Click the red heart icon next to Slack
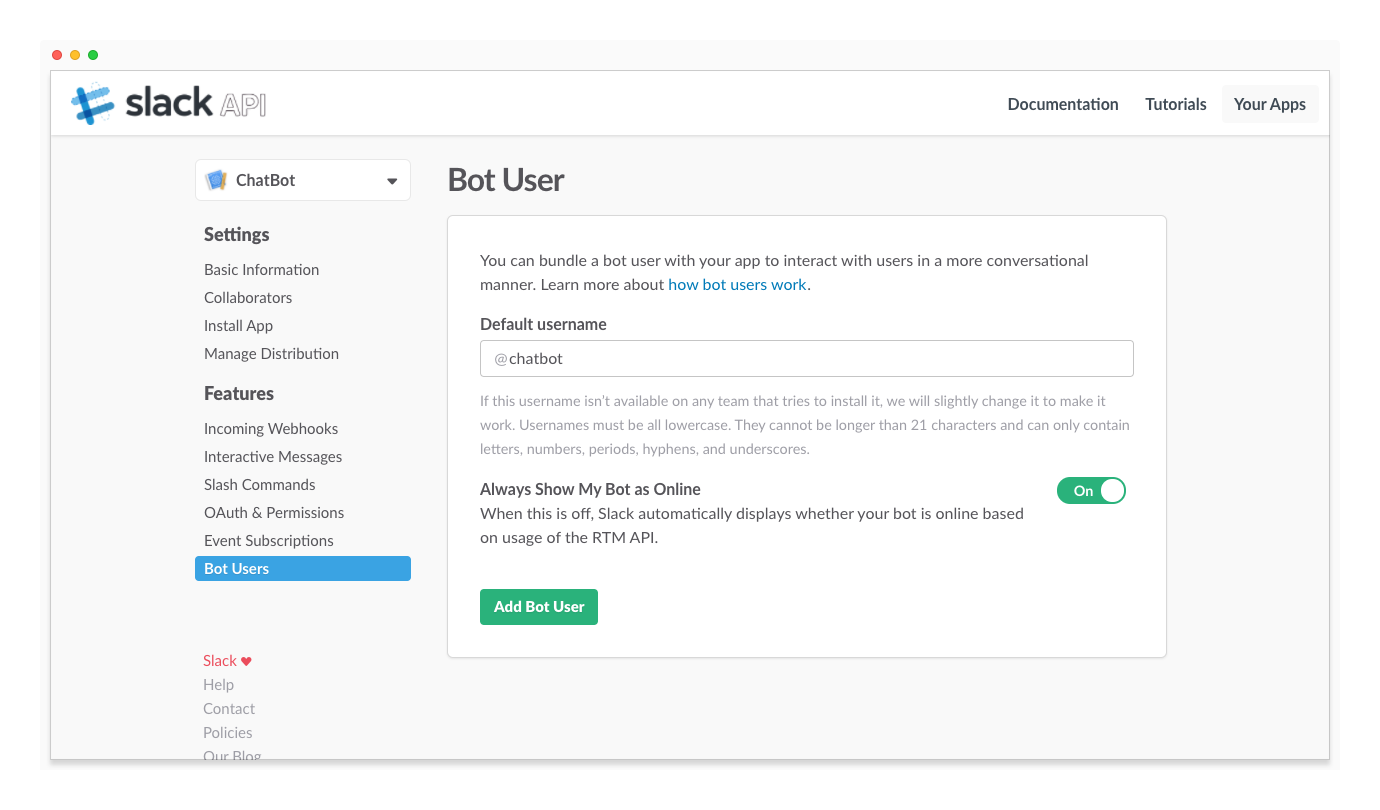This screenshot has width=1380, height=810. click(247, 661)
